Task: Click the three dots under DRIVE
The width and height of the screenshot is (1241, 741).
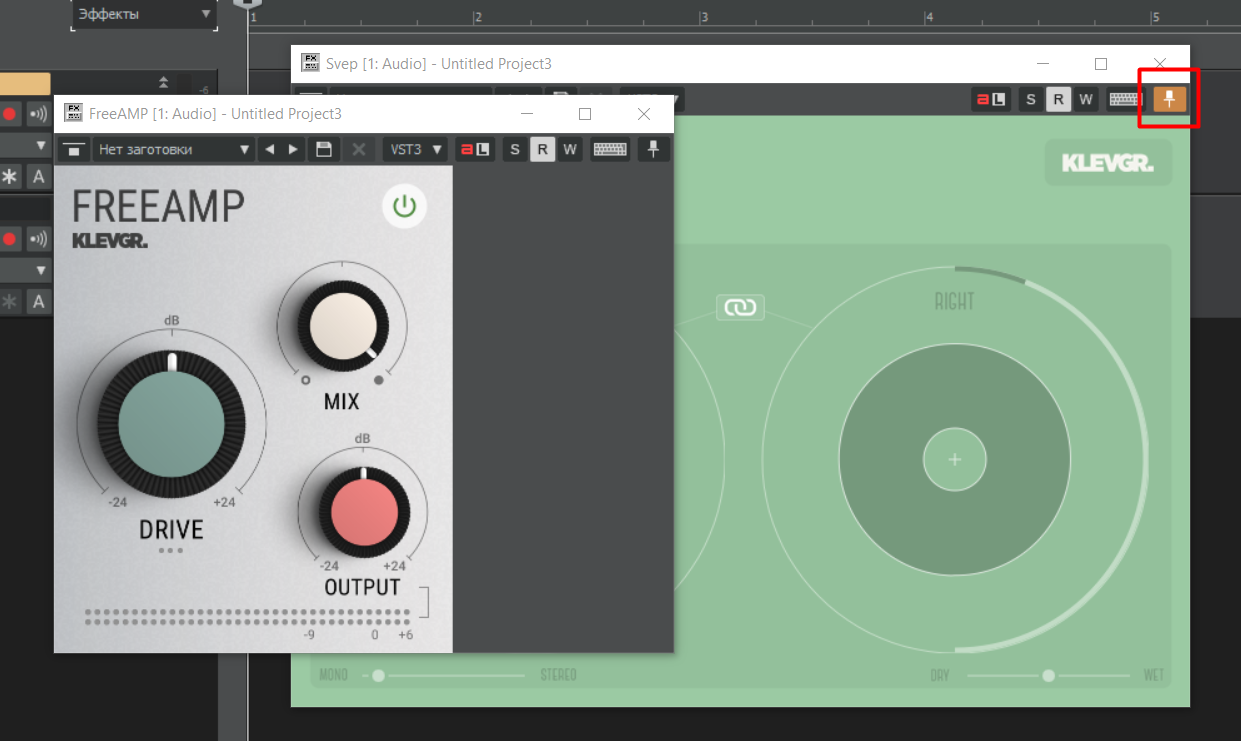Action: [x=171, y=550]
